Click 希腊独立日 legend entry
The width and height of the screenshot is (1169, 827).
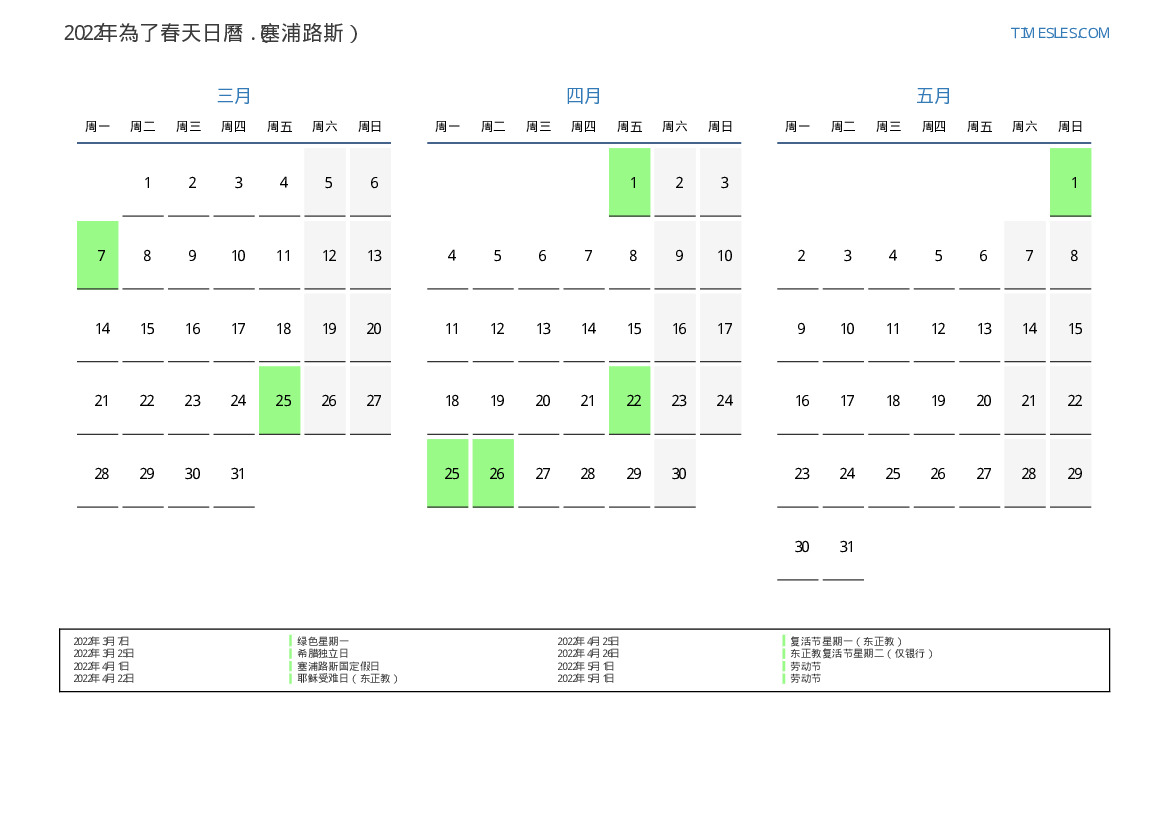[323, 653]
